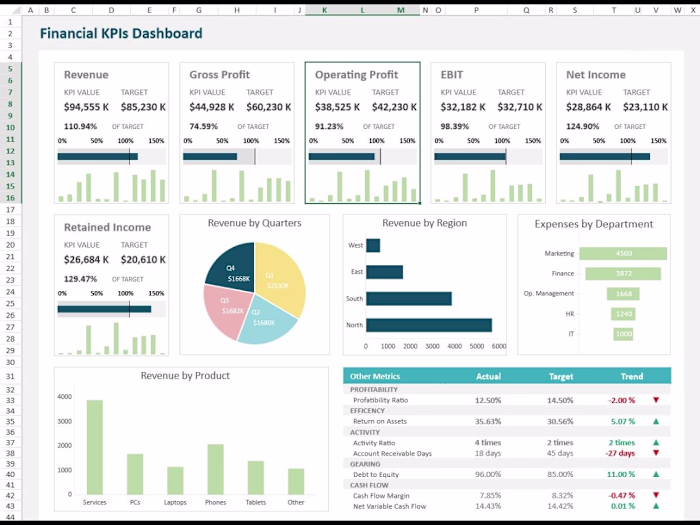Click Operating Profit target $42,230 K
This screenshot has width=700, height=525.
[394, 107]
